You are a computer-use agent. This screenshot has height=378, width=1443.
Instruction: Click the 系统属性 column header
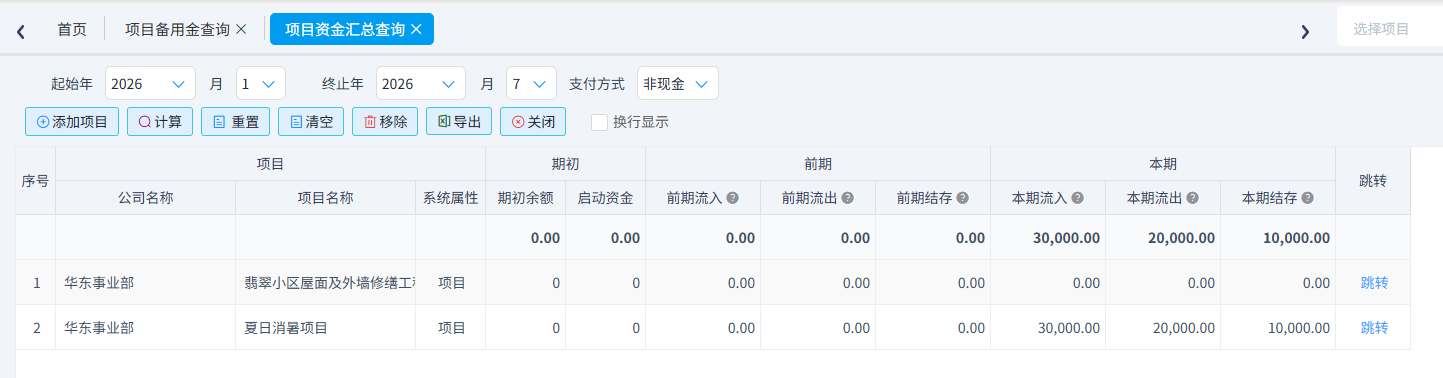click(x=451, y=198)
